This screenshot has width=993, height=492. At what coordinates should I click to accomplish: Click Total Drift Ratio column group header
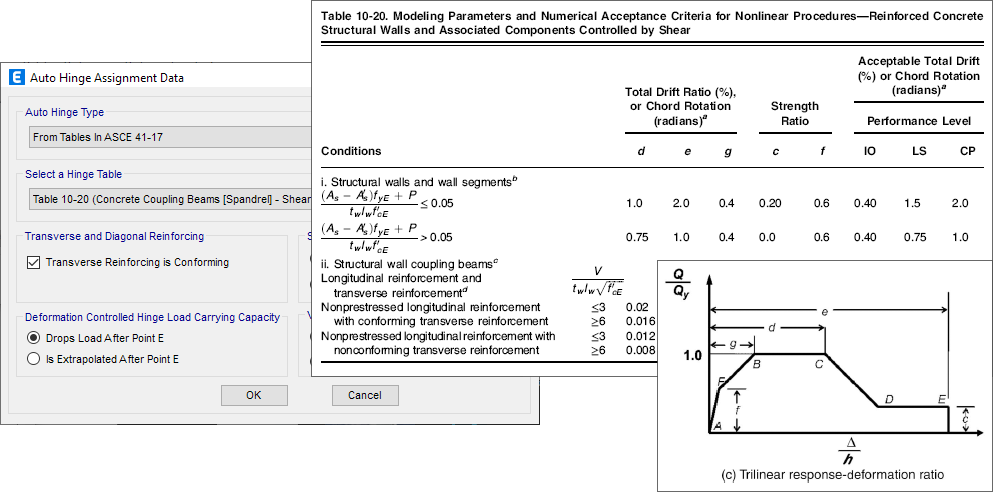click(x=681, y=106)
